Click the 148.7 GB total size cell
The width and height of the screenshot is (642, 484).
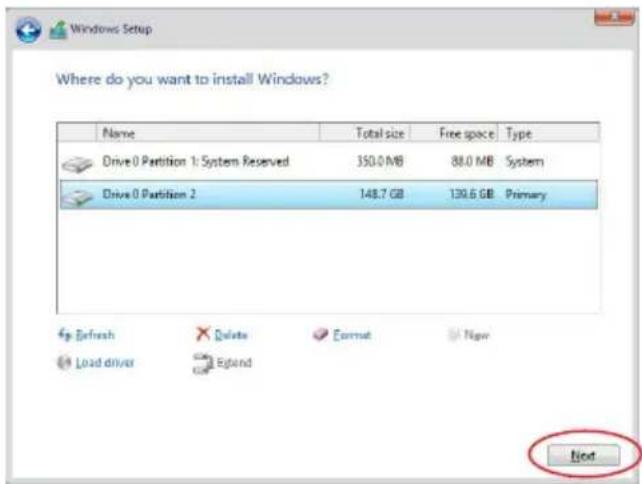[x=382, y=194]
